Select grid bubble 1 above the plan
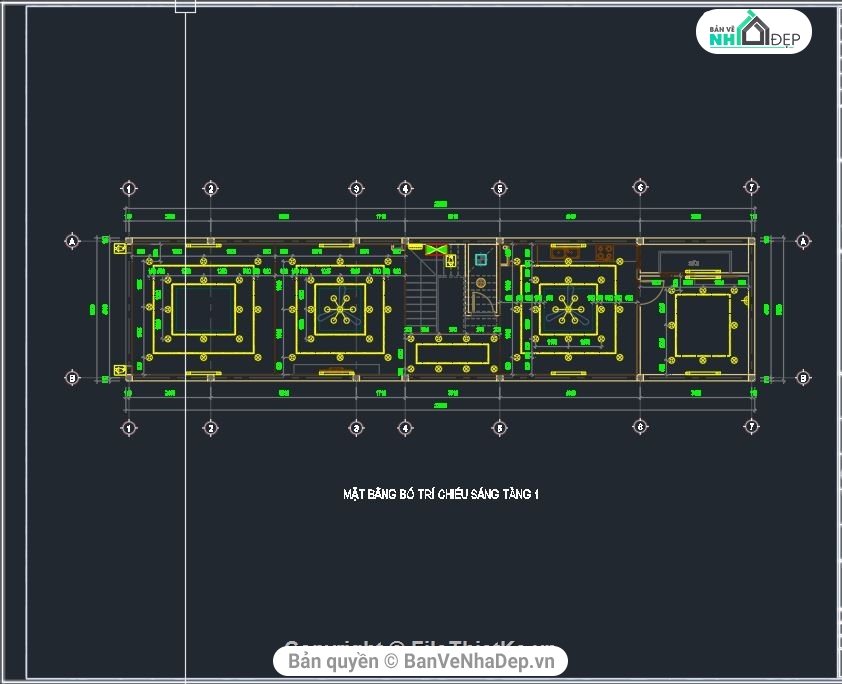This screenshot has width=842, height=684. pos(128,188)
